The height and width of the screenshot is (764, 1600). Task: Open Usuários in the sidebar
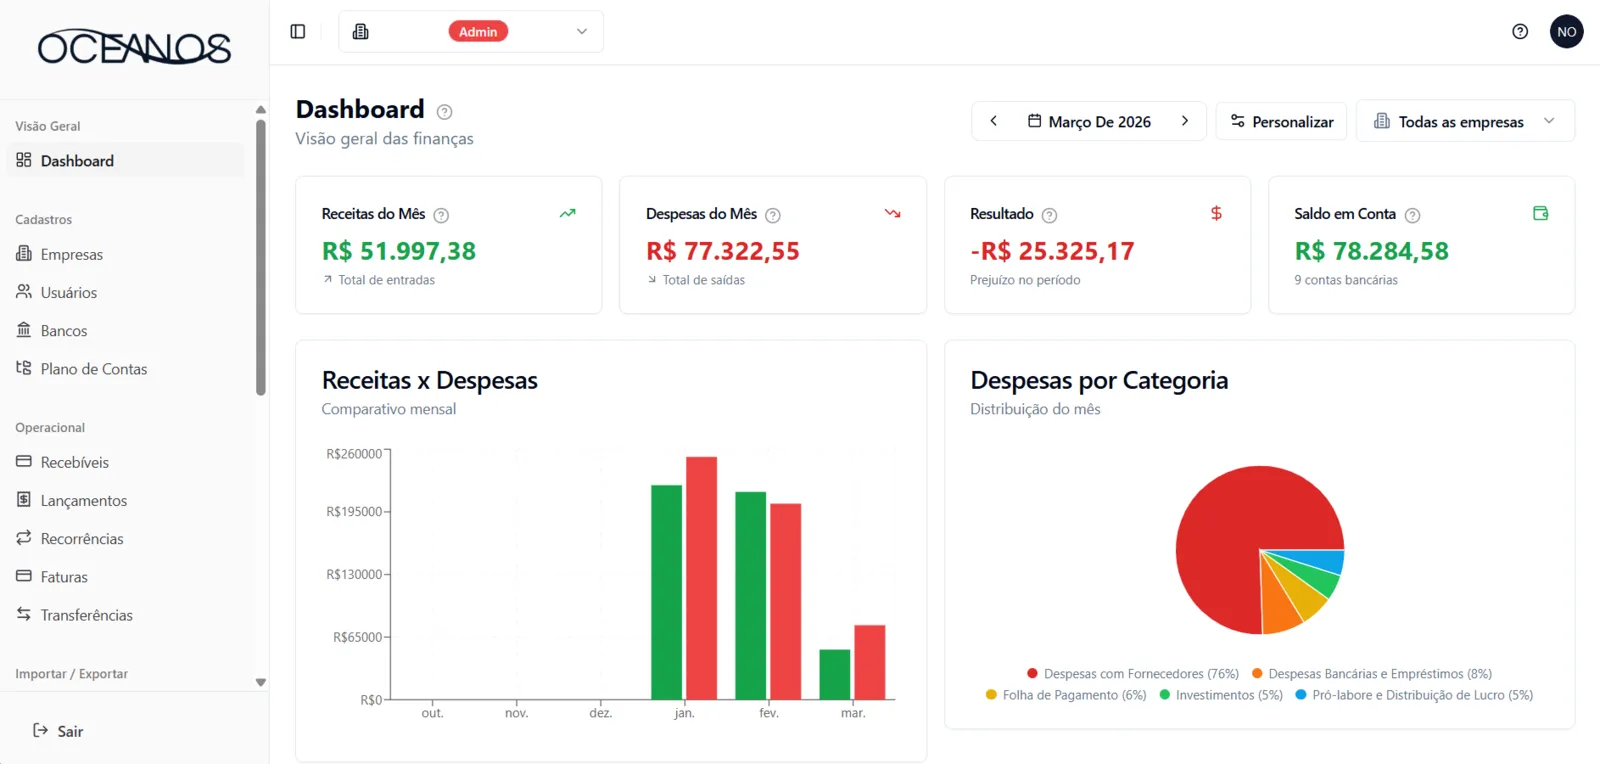click(126, 292)
